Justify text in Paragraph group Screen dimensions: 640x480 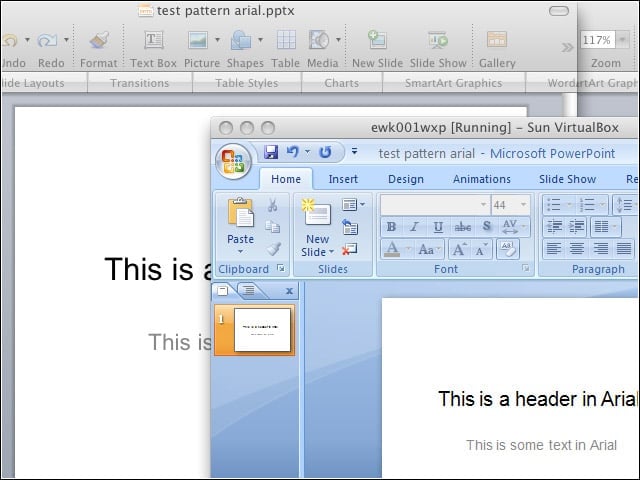point(624,249)
